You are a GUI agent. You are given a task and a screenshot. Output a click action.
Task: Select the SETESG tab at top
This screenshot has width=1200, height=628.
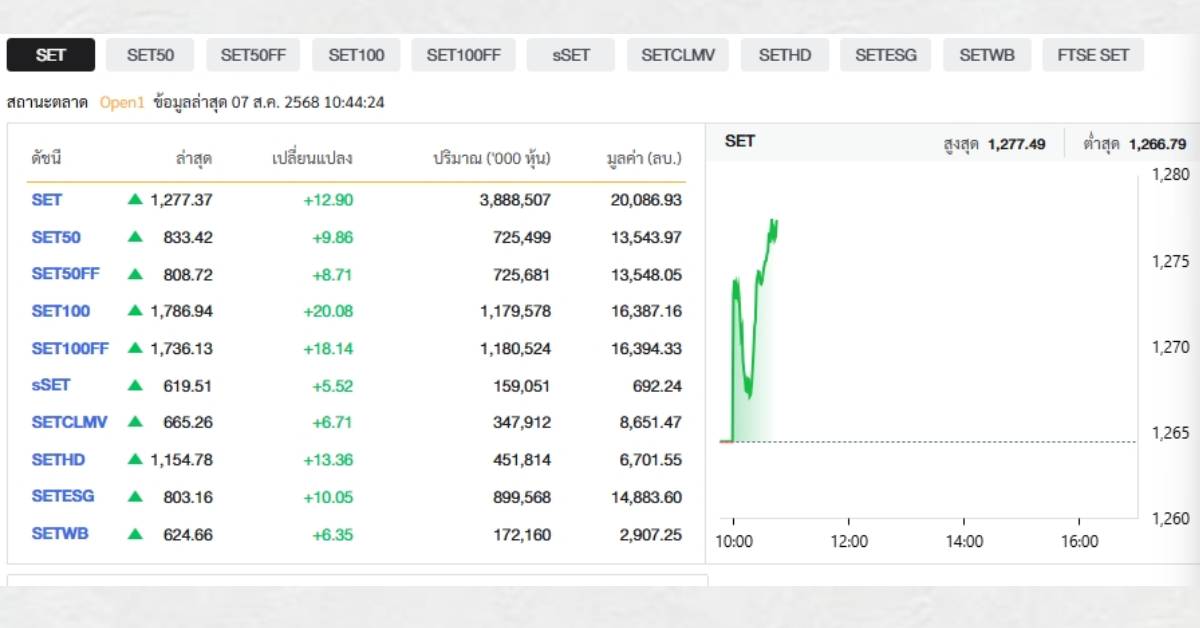pyautogui.click(x=885, y=55)
